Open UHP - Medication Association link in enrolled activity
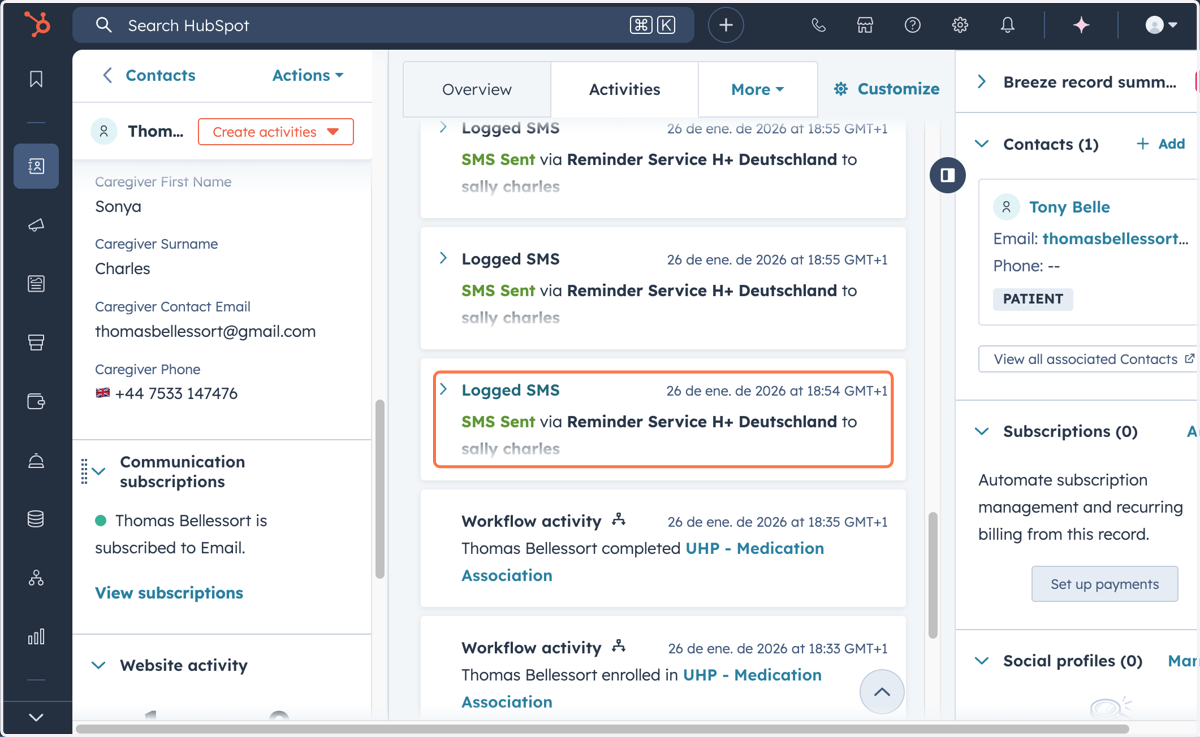The width and height of the screenshot is (1200, 737). pyautogui.click(x=641, y=688)
